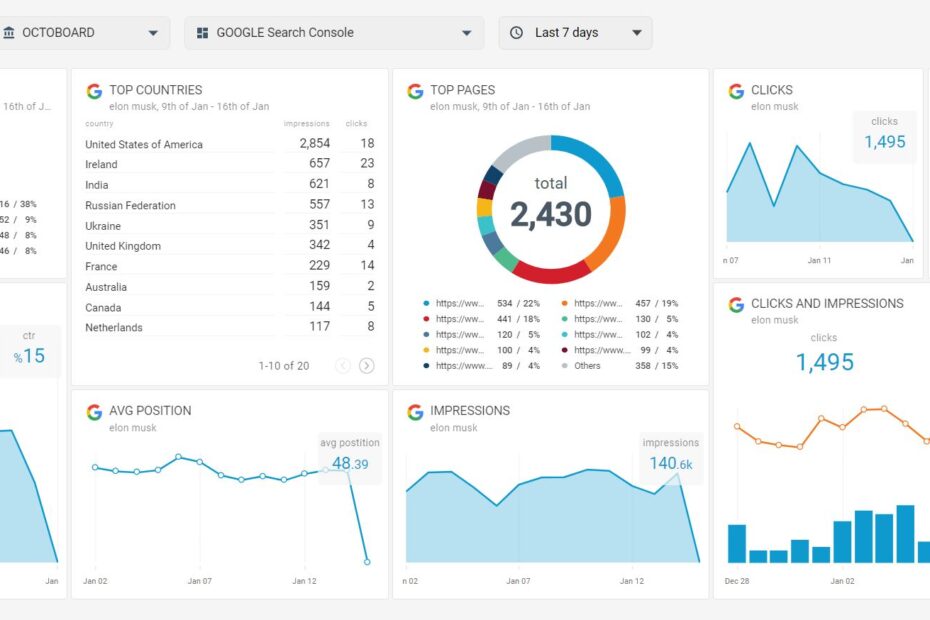Click the legend entry with 120 / 5%
The height and width of the screenshot is (620, 930).
(x=482, y=335)
